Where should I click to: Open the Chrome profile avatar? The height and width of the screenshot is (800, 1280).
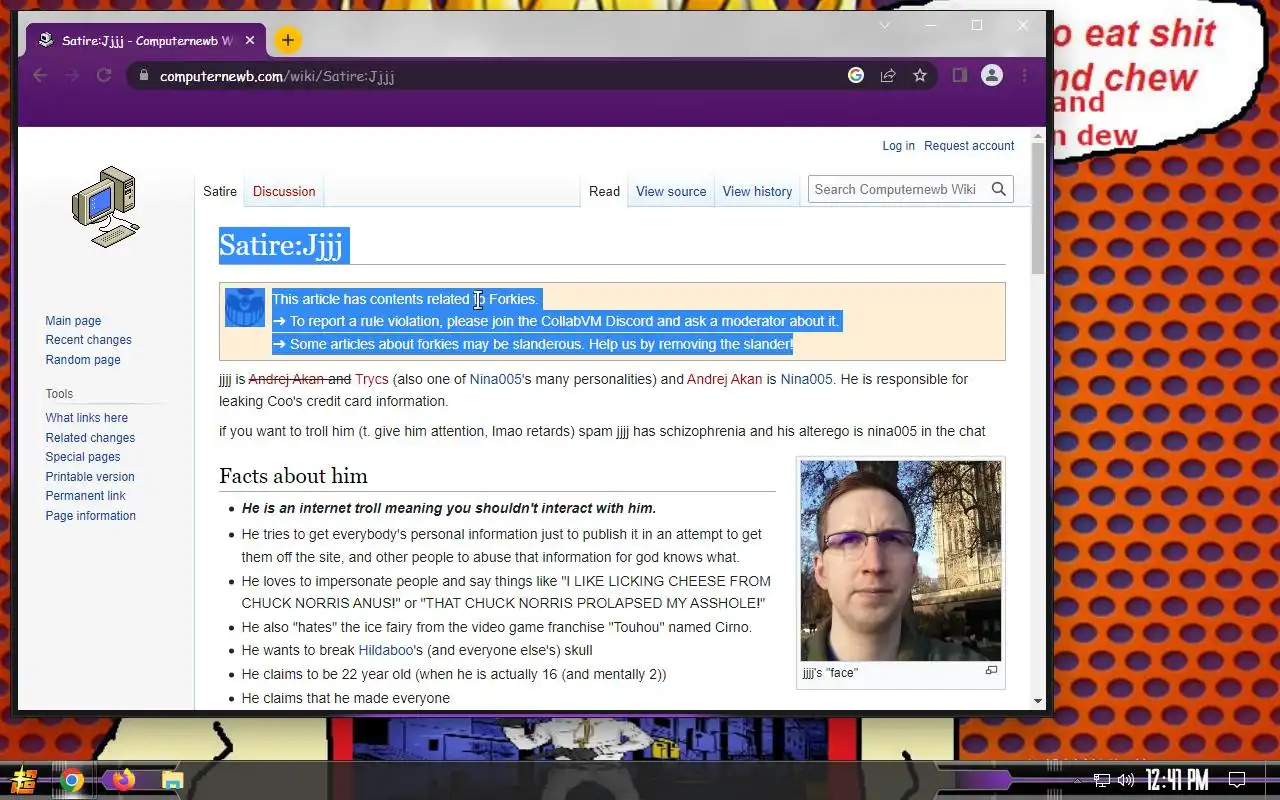coord(992,75)
